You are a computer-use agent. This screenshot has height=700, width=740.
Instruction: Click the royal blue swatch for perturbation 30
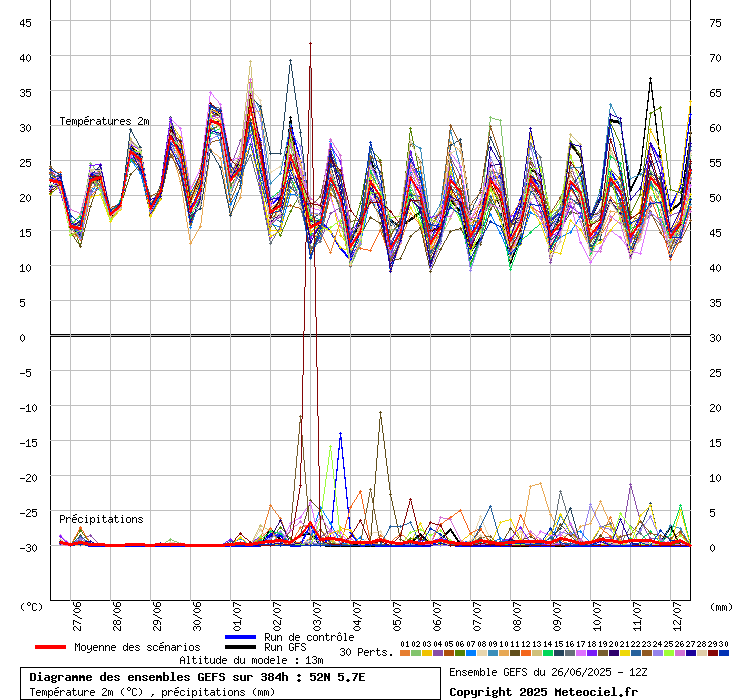[723, 653]
